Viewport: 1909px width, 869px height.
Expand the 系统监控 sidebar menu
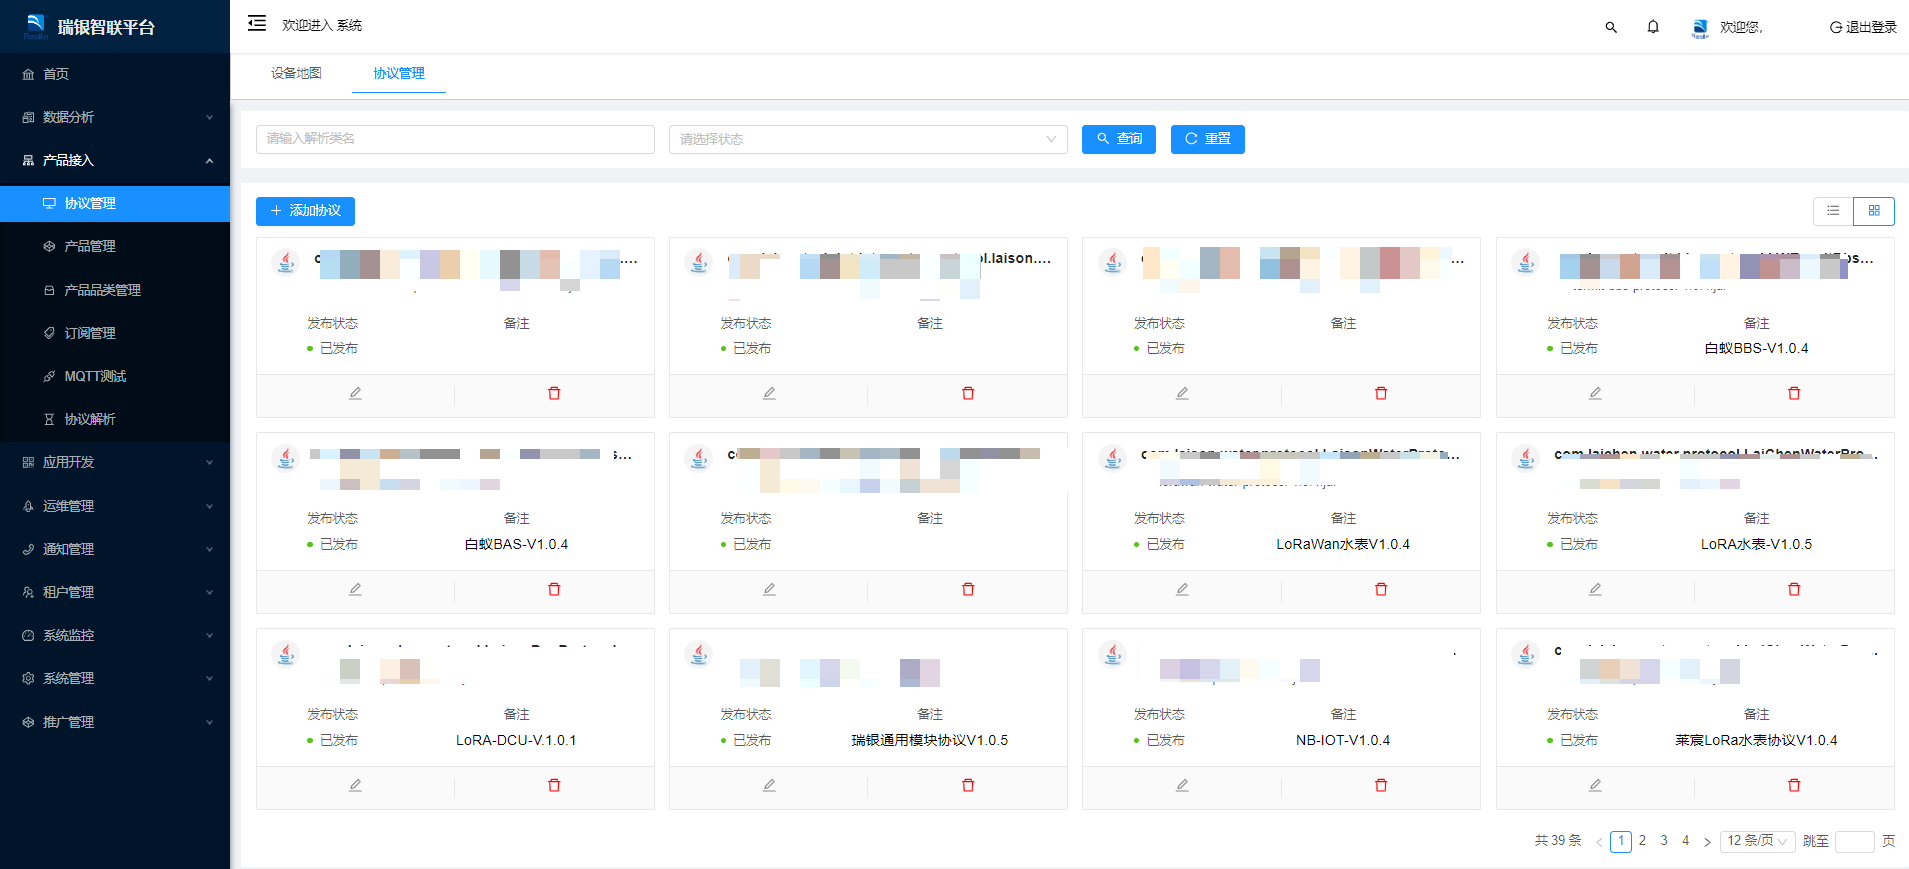click(x=115, y=635)
